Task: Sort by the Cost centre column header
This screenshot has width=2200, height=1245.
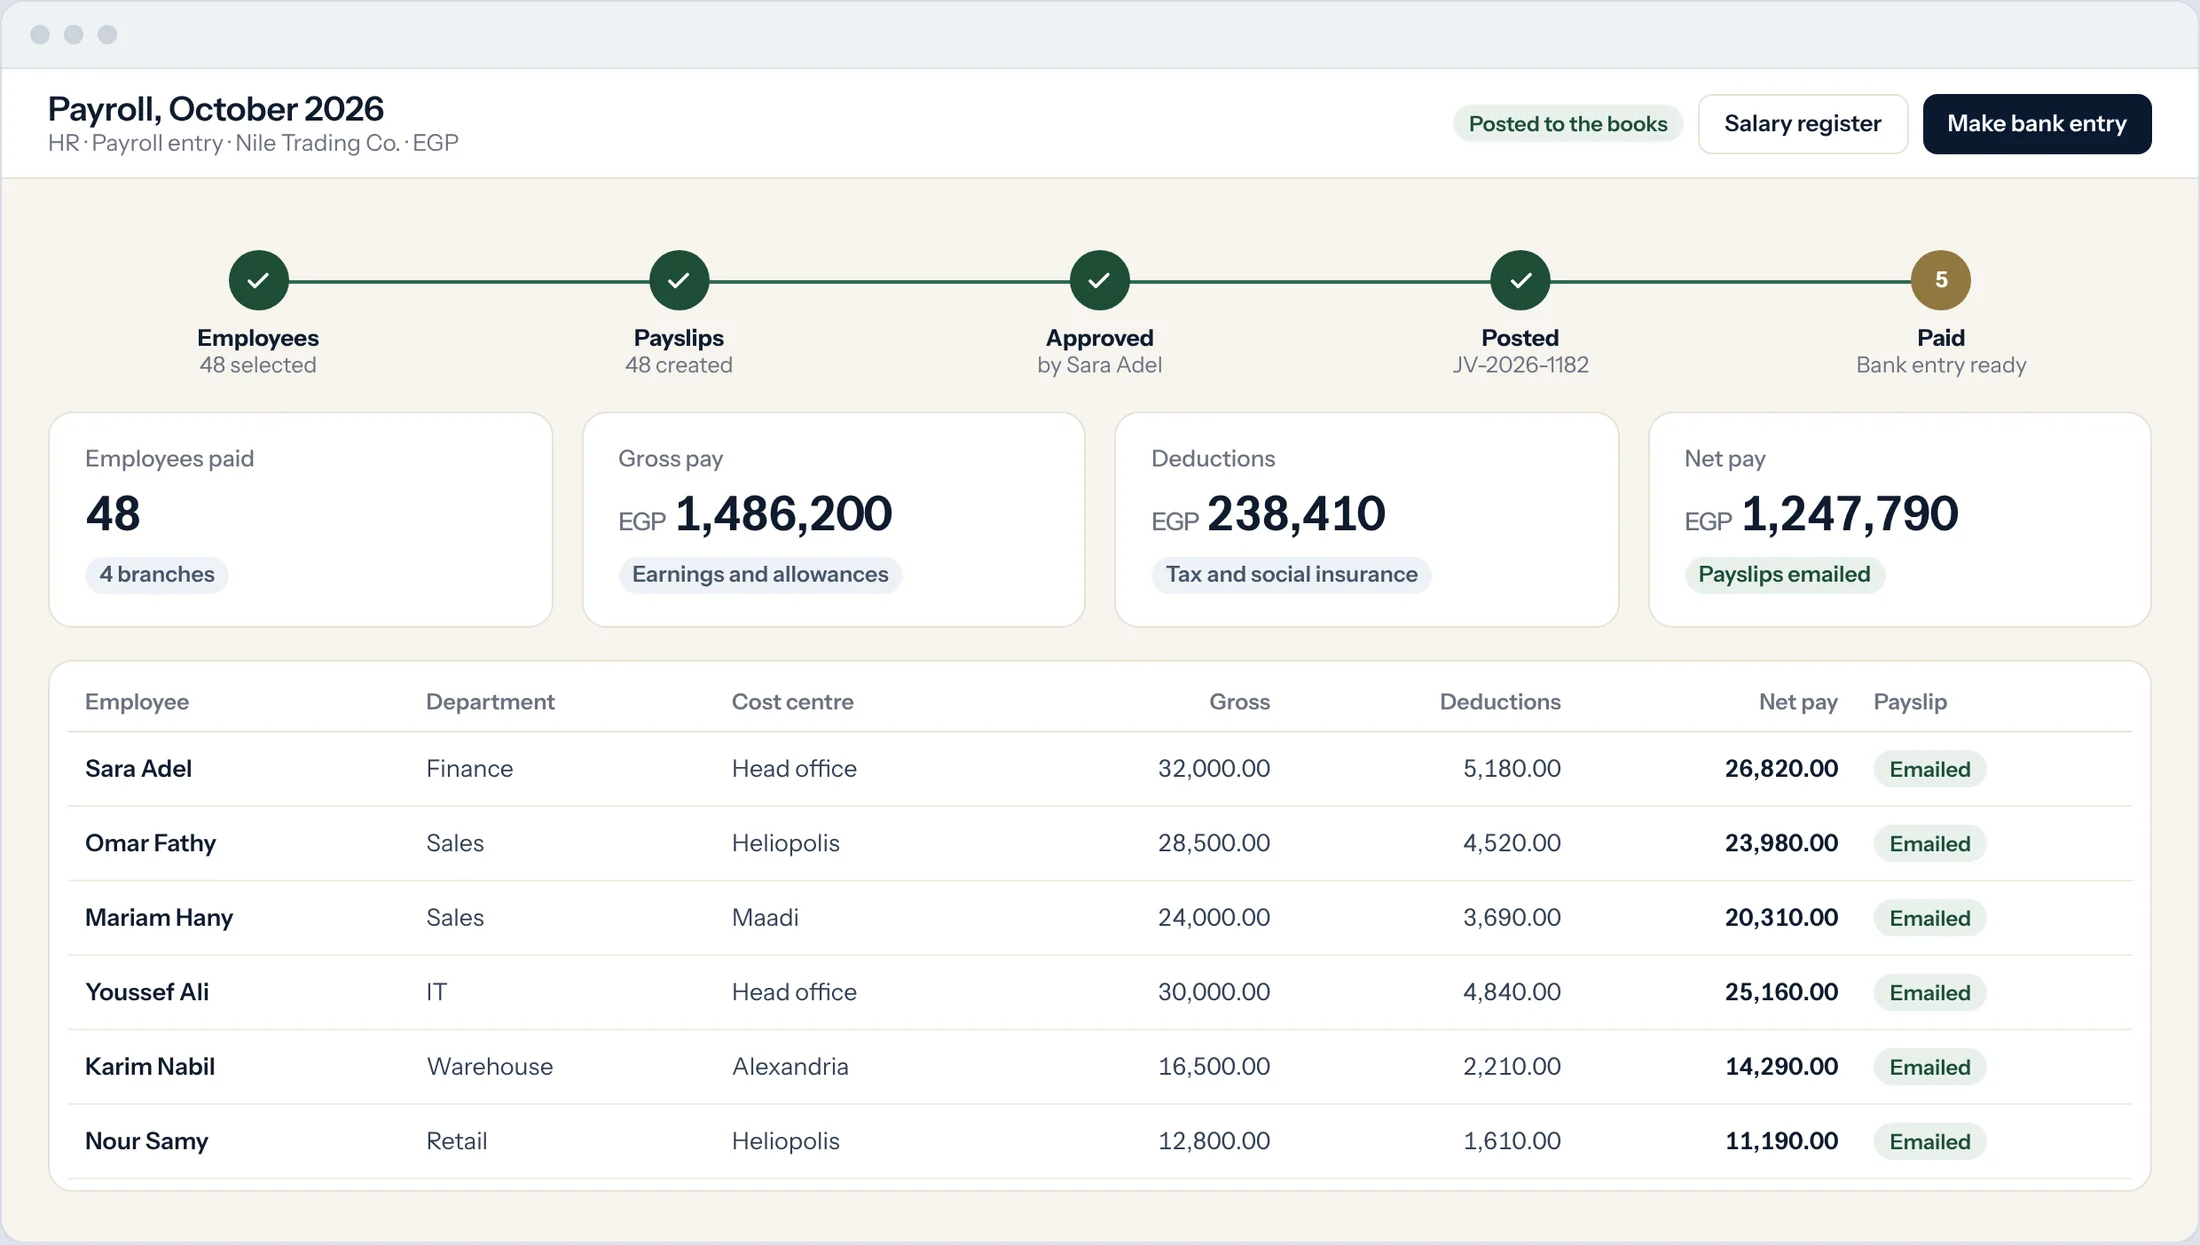Action: pos(792,702)
